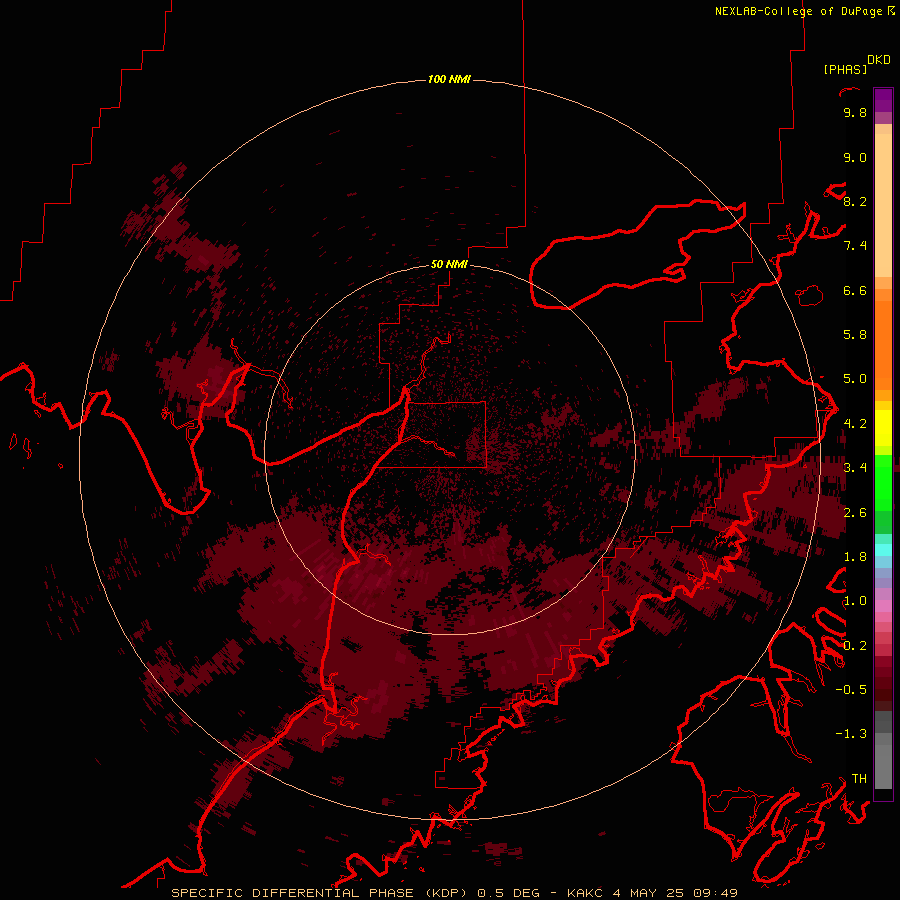The height and width of the screenshot is (900, 900).
Task: Click the 1.8 scale label
Action: pos(855,556)
